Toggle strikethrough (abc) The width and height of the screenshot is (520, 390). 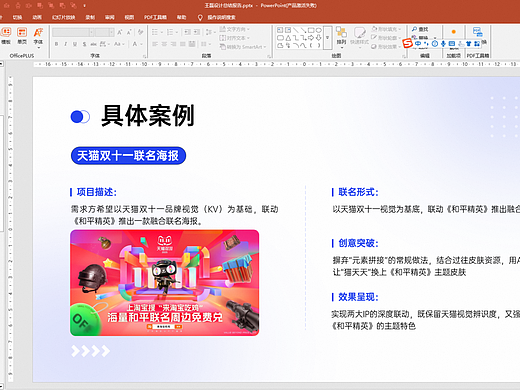point(94,44)
